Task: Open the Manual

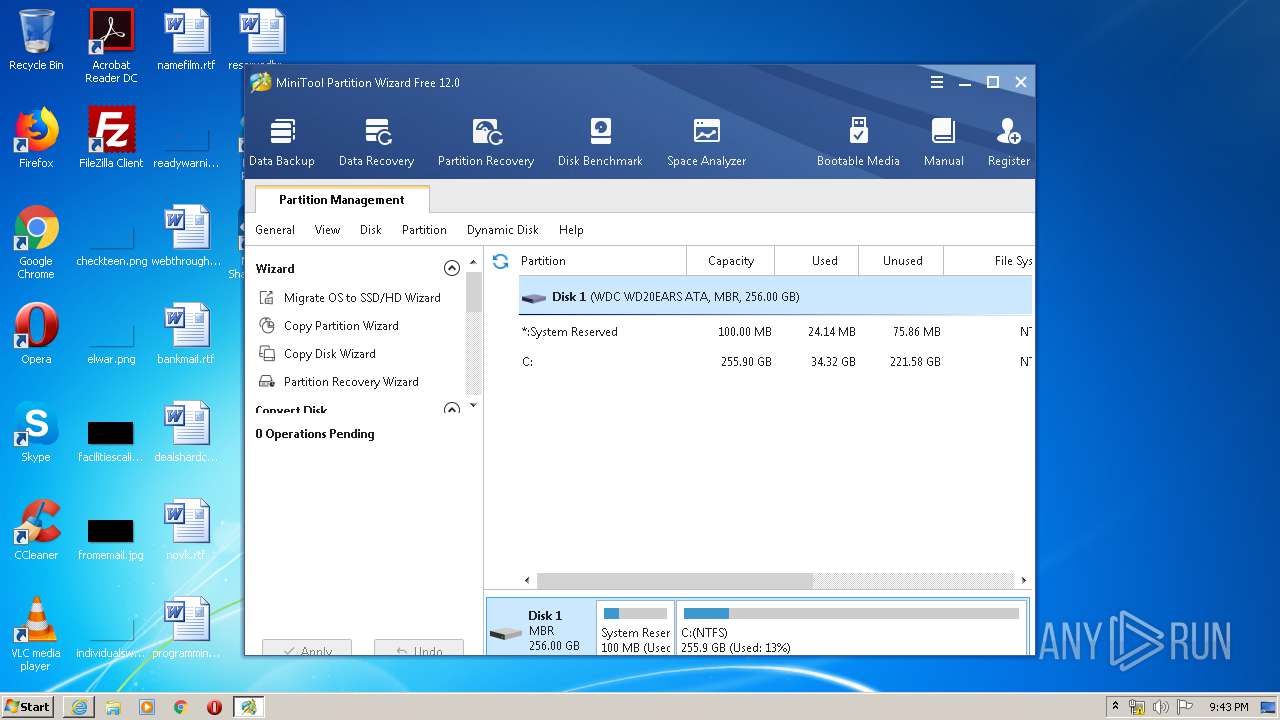Action: tap(943, 141)
